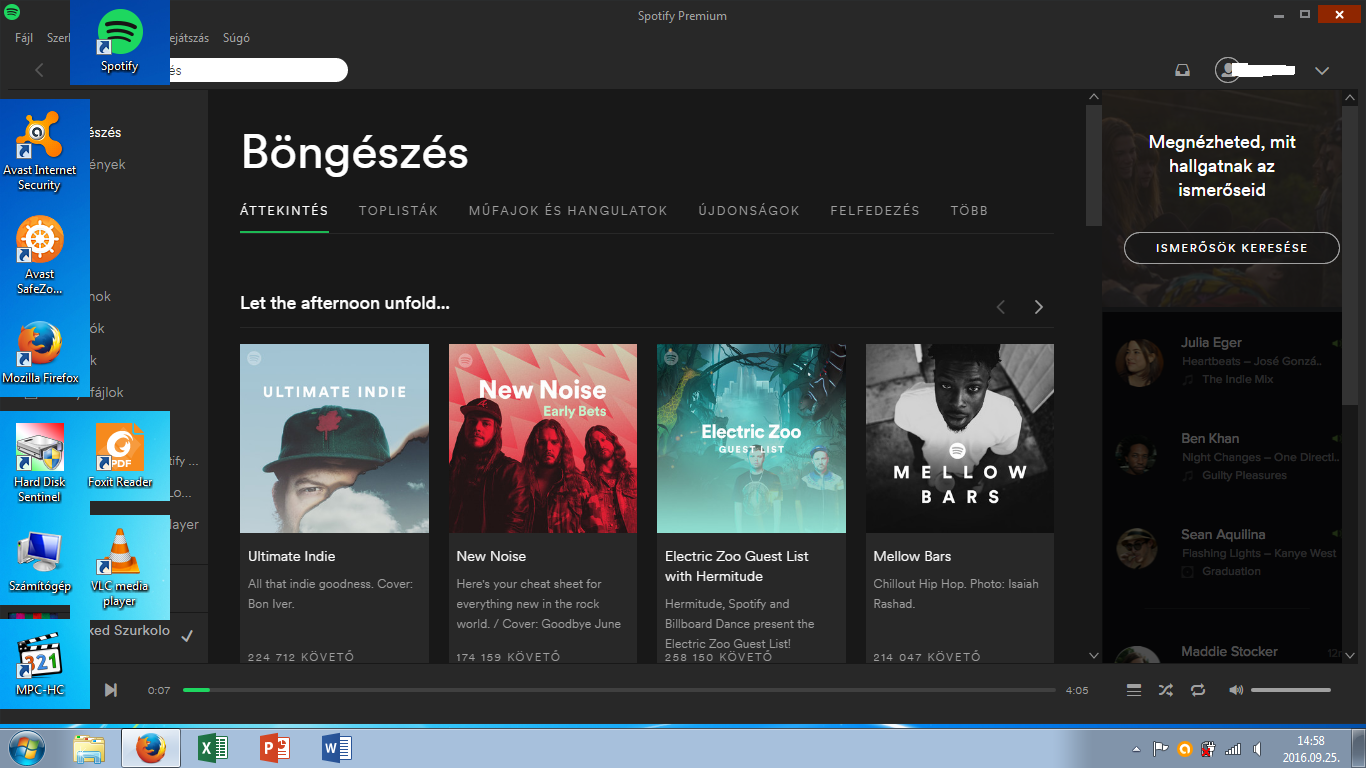Click the main content scroll down arrow
Viewport: 1366px width, 768px height.
pos(1093,655)
